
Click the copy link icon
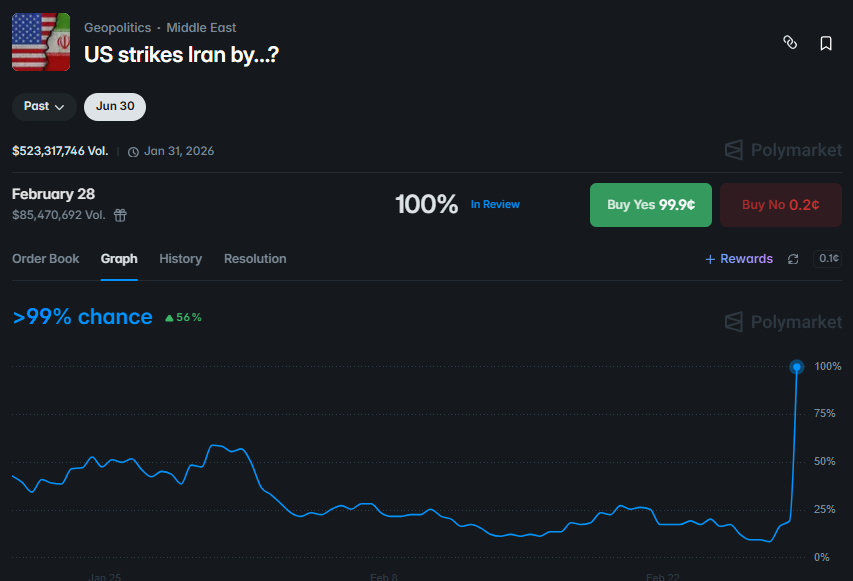pos(790,43)
